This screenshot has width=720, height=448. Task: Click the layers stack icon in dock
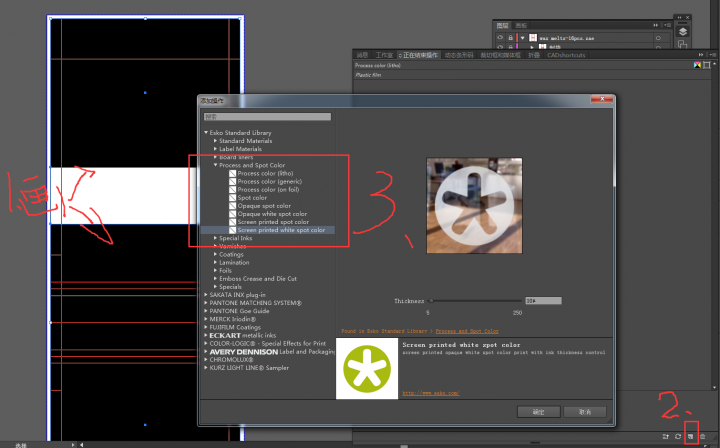(682, 32)
